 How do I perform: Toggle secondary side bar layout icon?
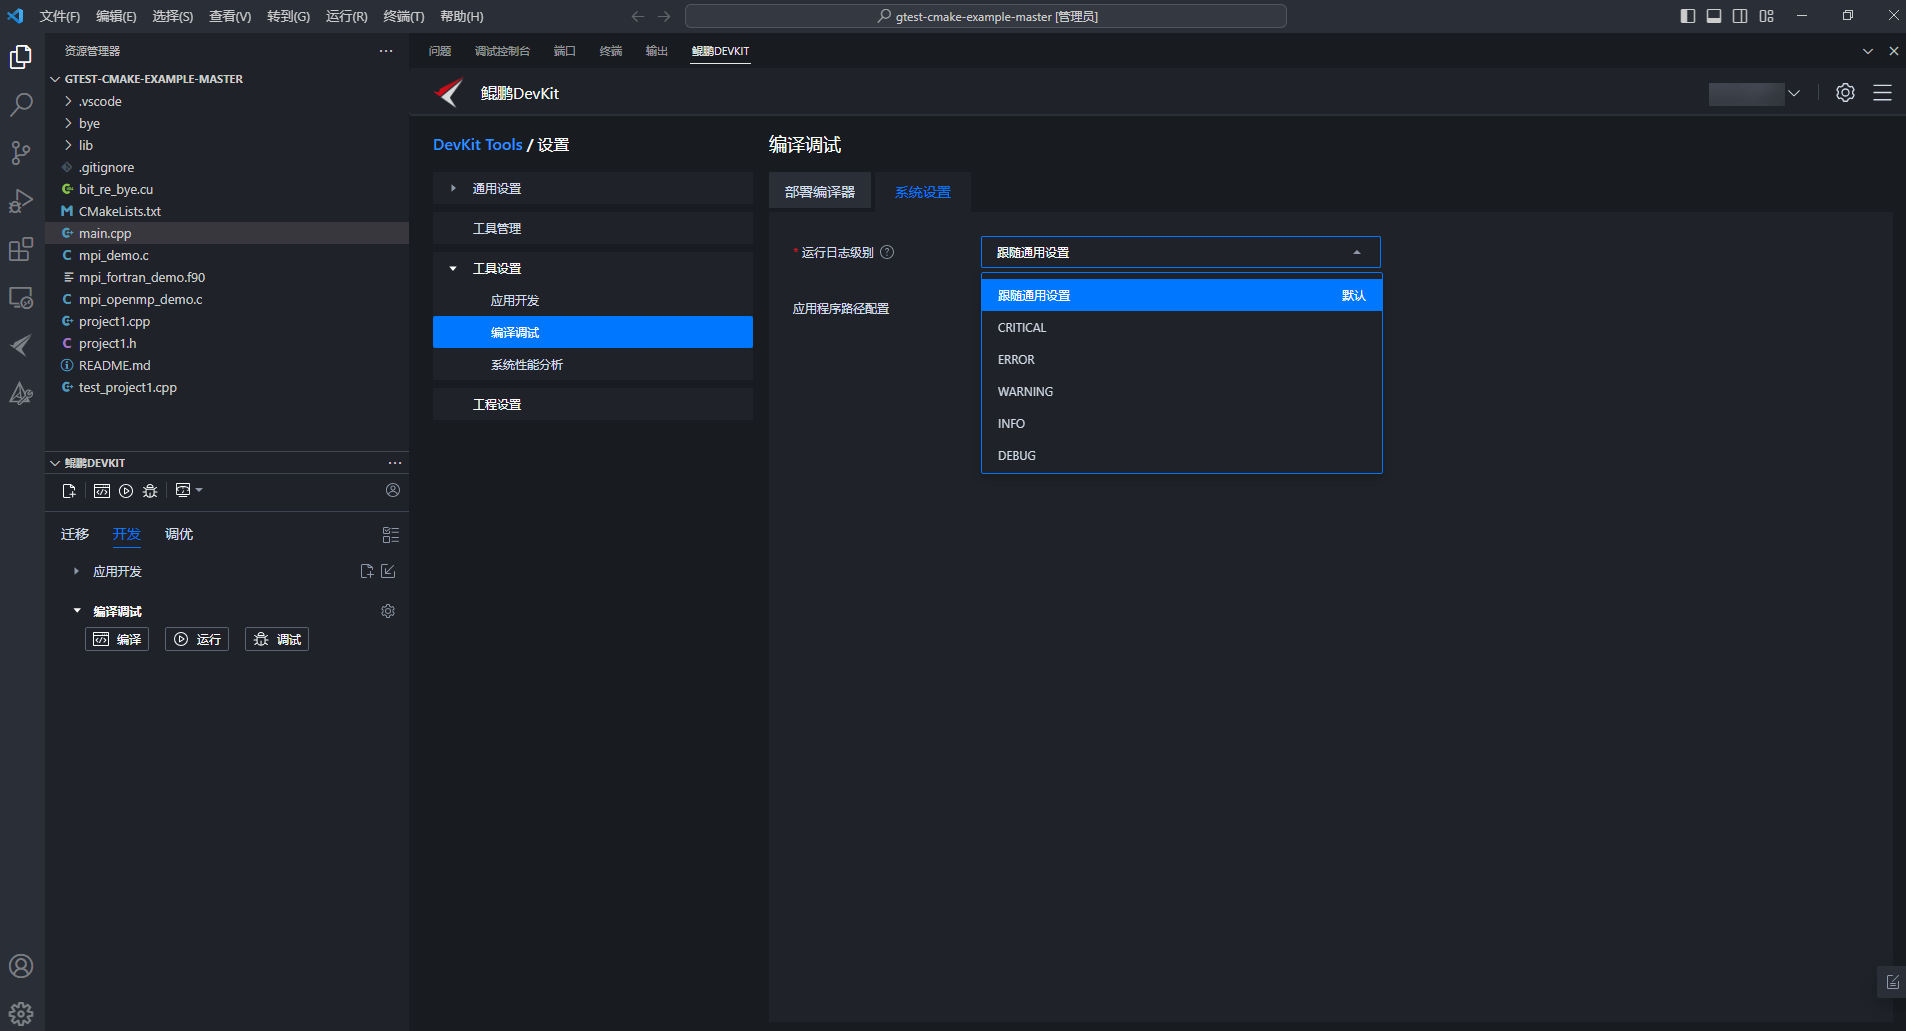(1740, 16)
